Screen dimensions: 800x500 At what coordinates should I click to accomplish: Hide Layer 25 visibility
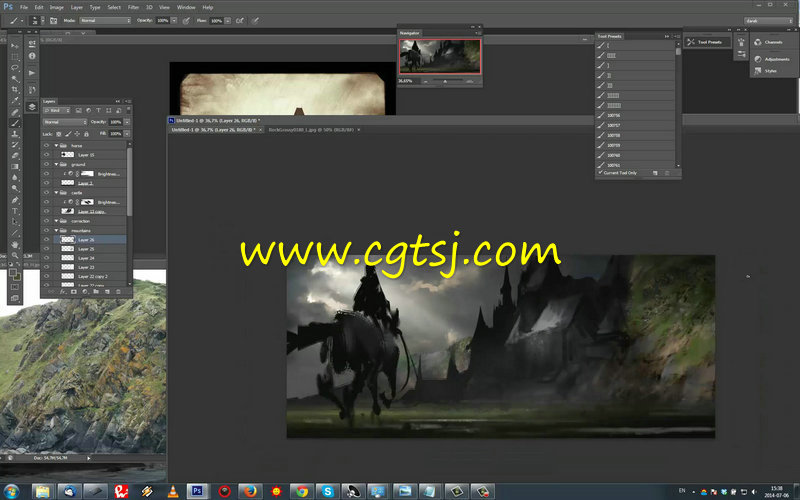click(x=46, y=248)
